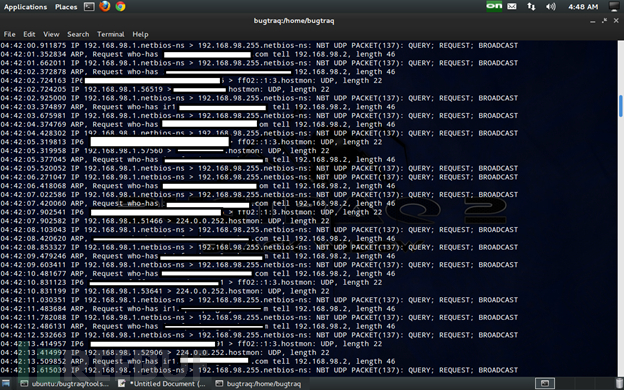
Task: Click the workspace switcher in bottom panel
Action: 545,384
